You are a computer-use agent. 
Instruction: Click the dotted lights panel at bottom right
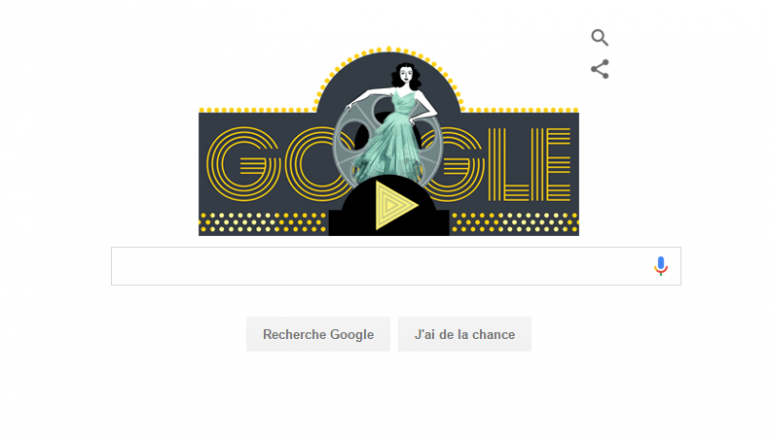515,222
